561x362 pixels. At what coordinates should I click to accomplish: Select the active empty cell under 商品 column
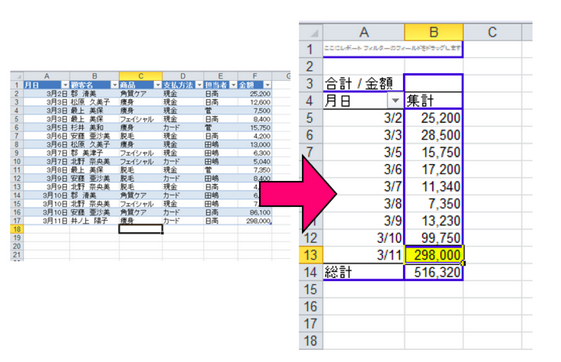(x=141, y=229)
